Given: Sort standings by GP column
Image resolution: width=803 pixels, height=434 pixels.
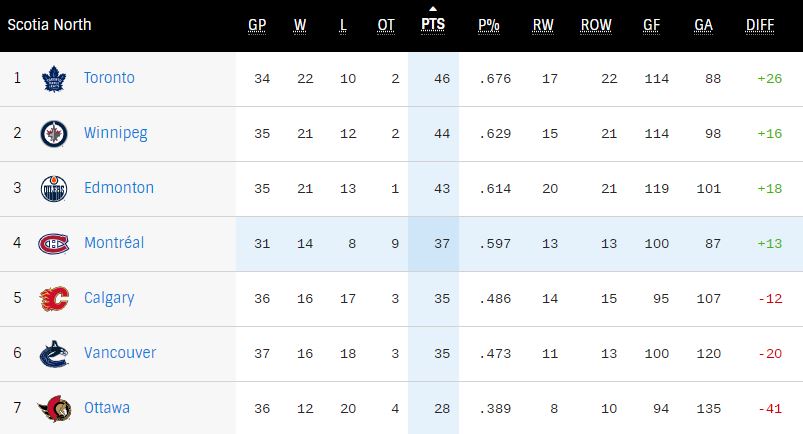Looking at the screenshot, I should point(257,25).
